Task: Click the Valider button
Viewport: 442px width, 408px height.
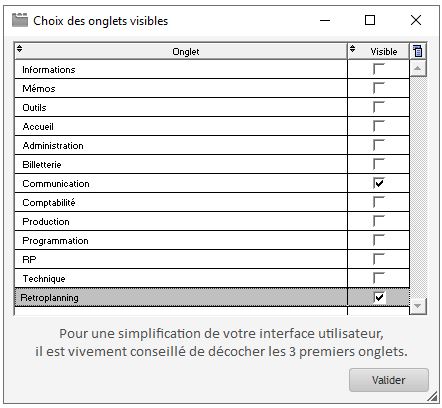Action: [x=389, y=380]
